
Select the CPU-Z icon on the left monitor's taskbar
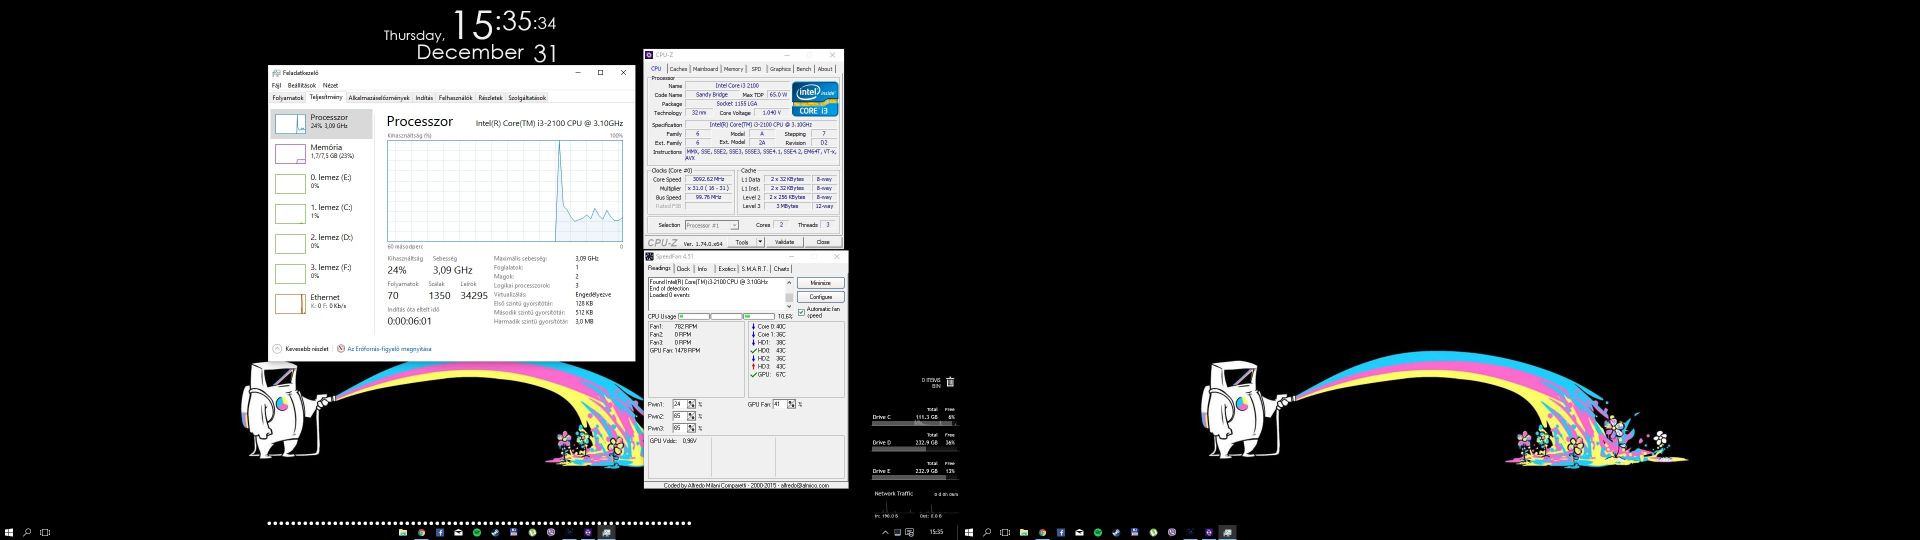point(588,532)
